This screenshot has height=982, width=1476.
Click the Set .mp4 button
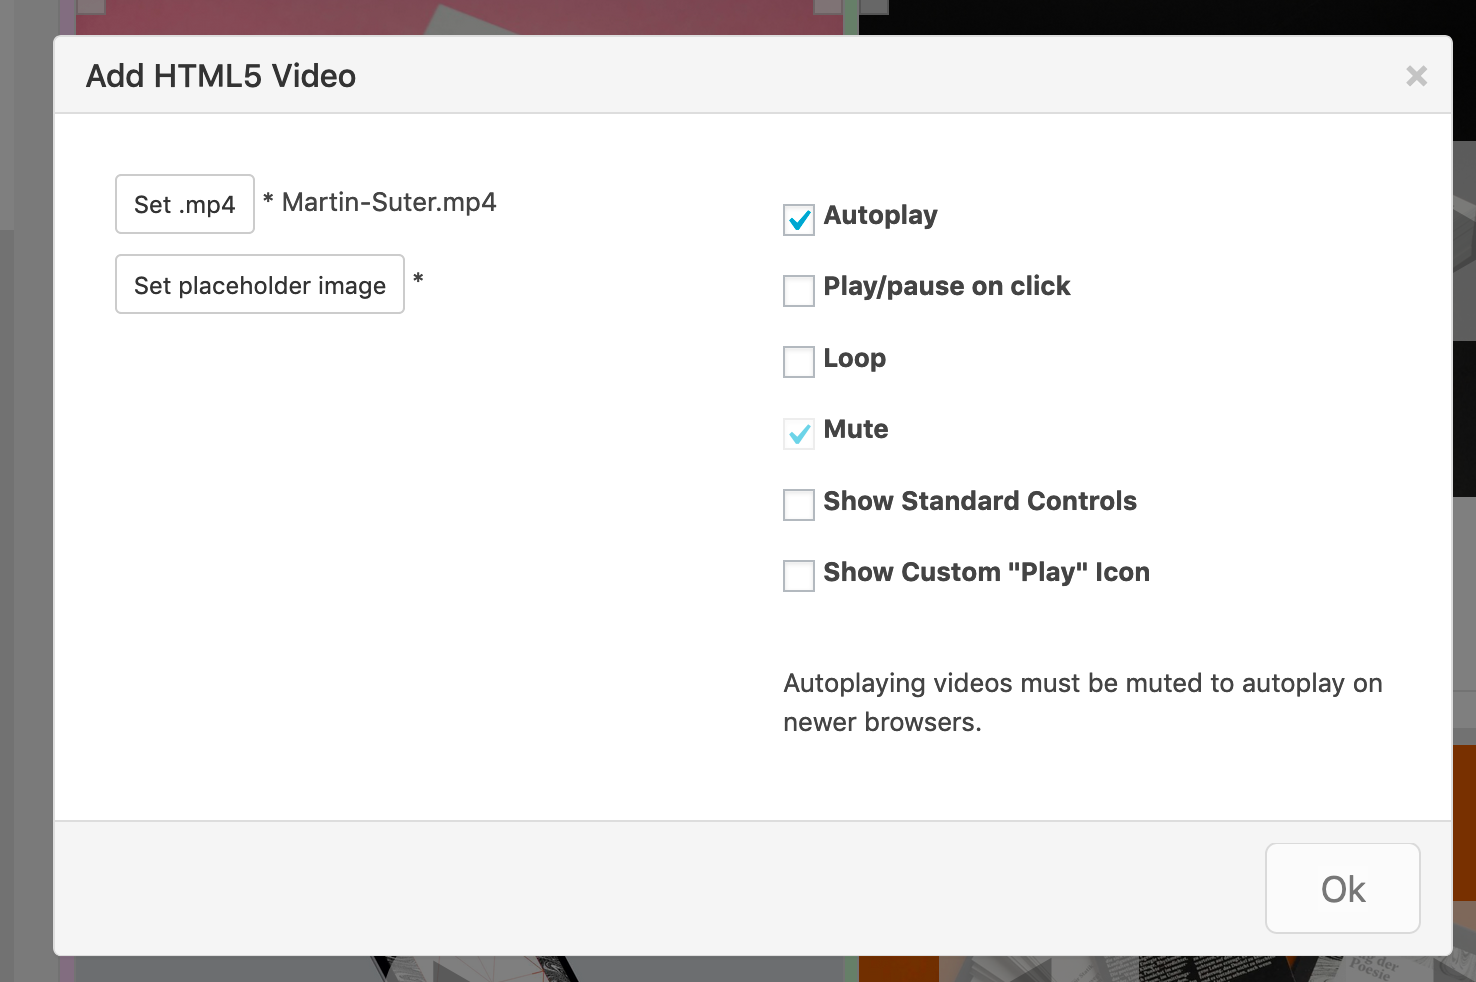tap(185, 204)
